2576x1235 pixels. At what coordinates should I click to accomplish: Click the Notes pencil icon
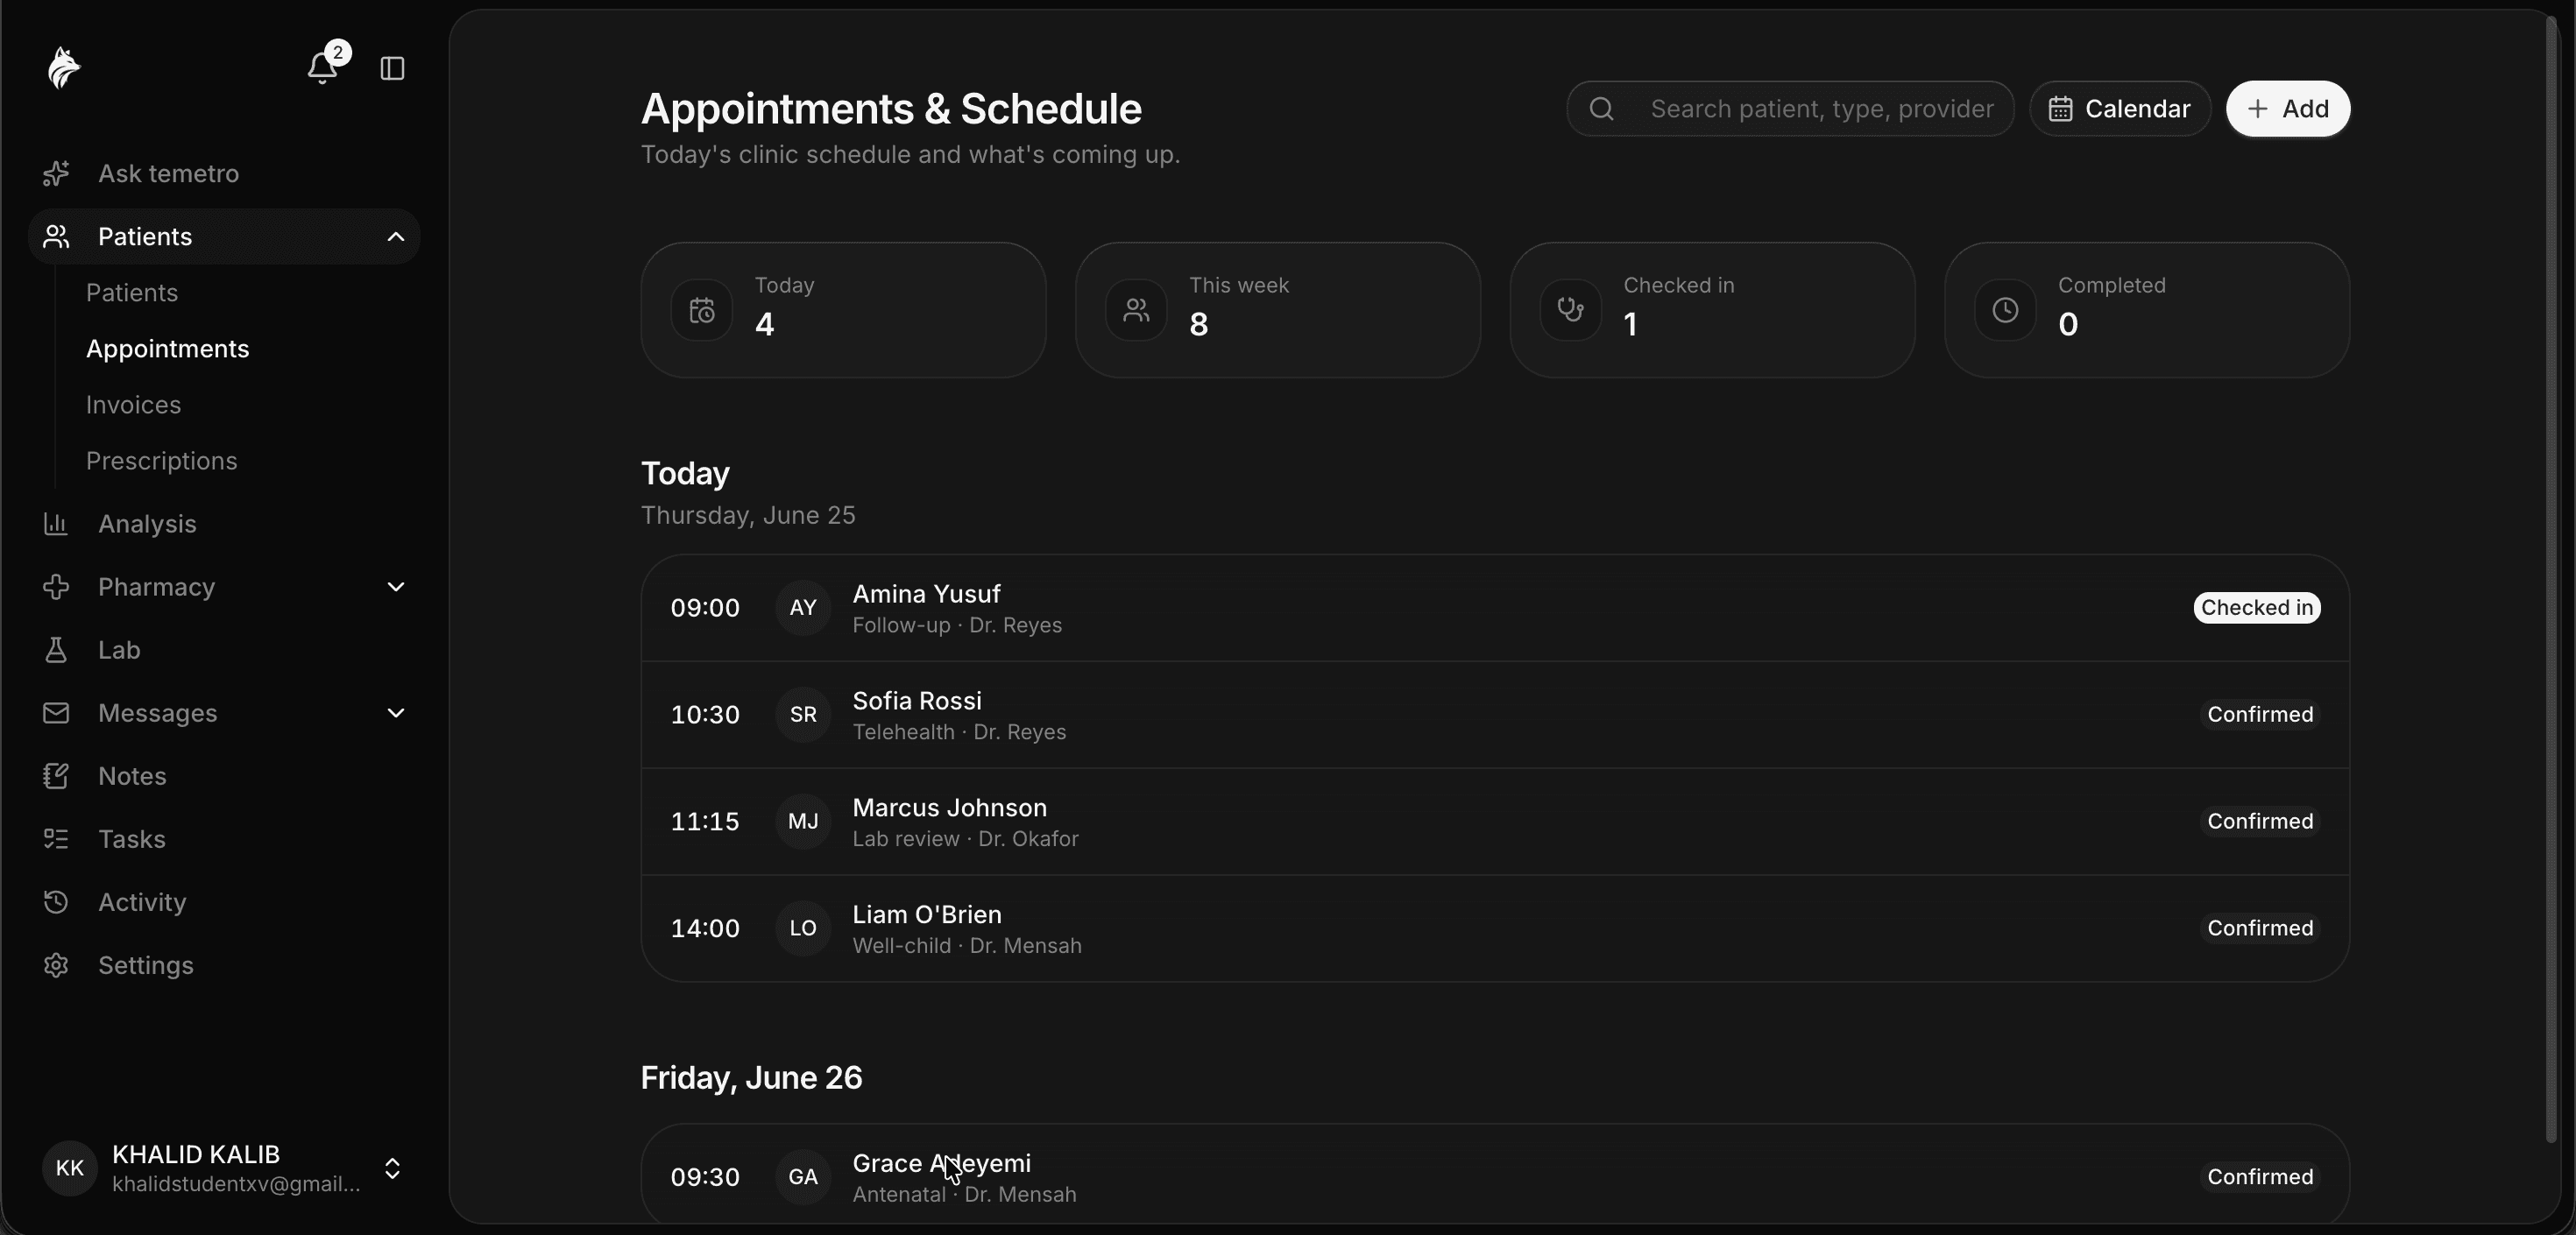(x=56, y=775)
